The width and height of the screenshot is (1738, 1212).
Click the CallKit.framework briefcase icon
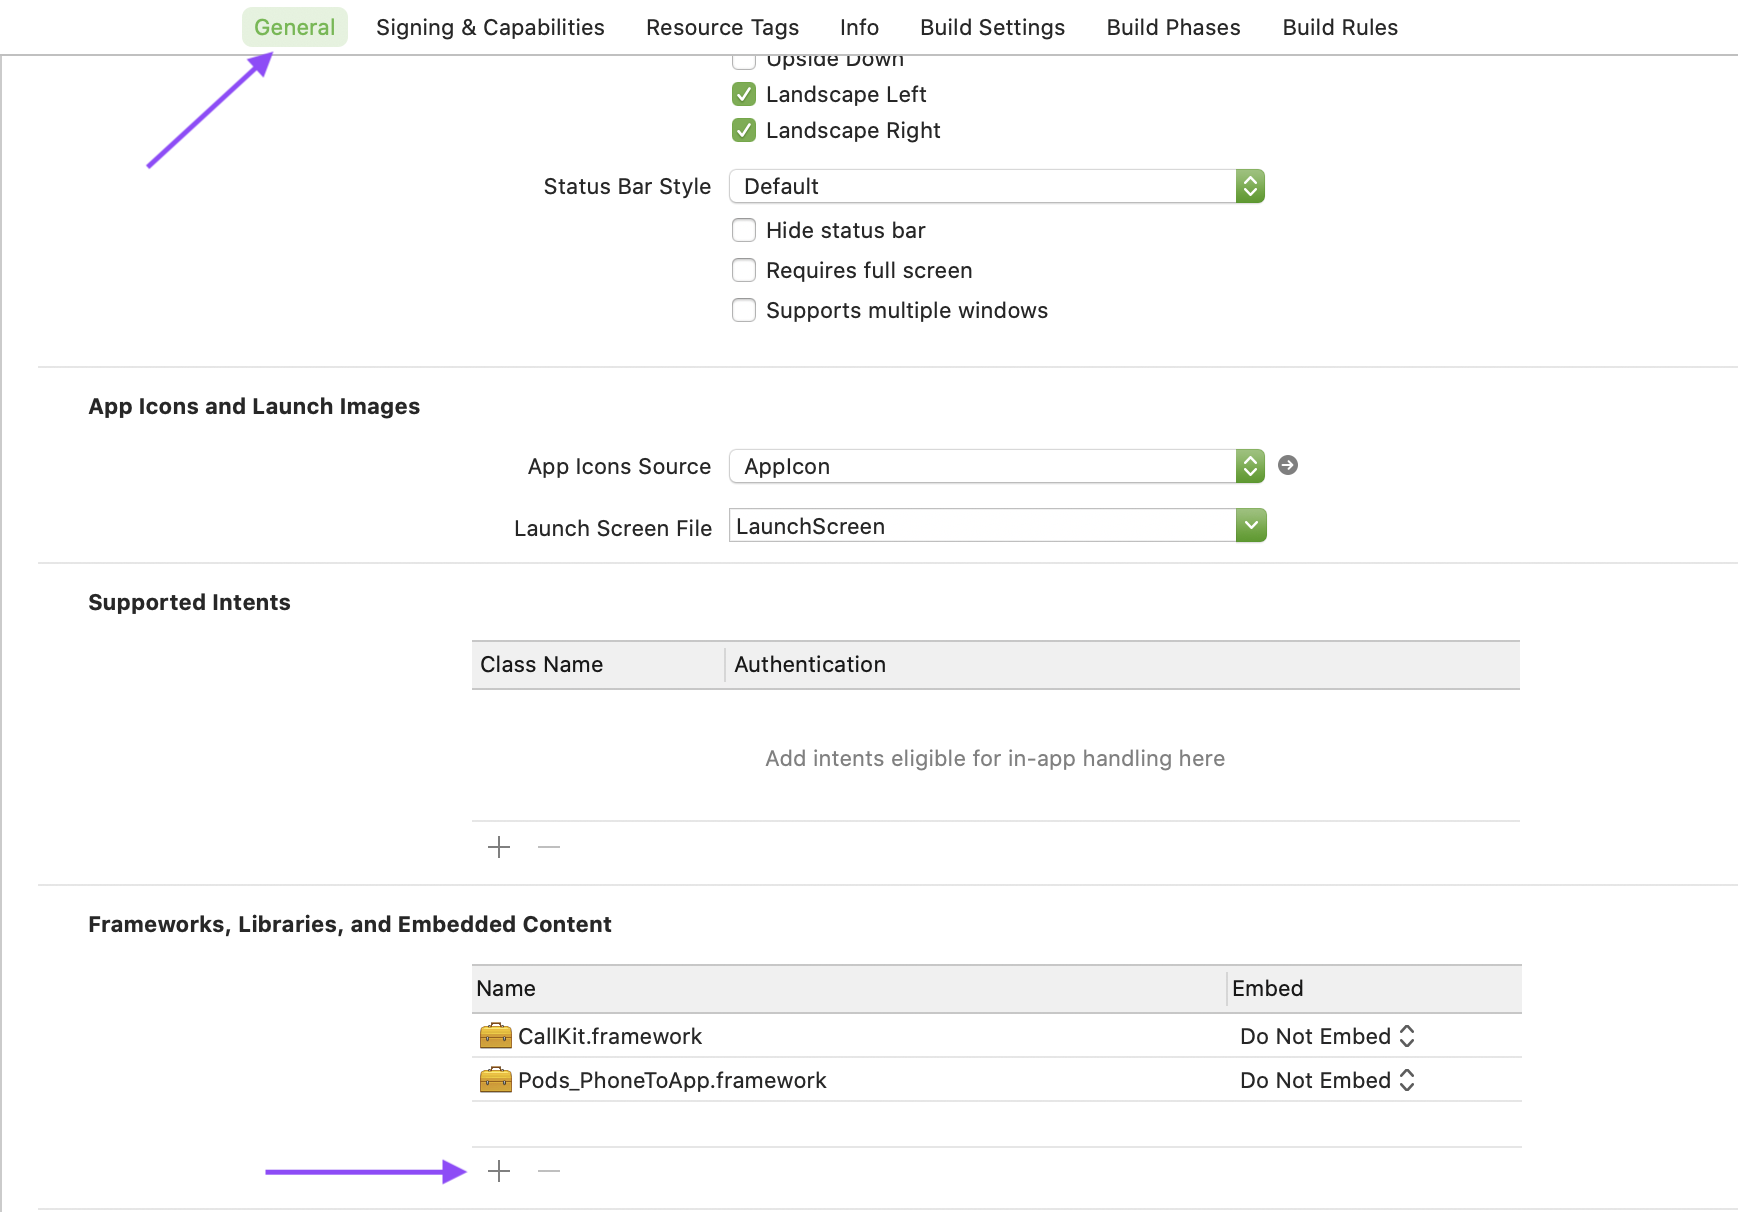[x=494, y=1036]
